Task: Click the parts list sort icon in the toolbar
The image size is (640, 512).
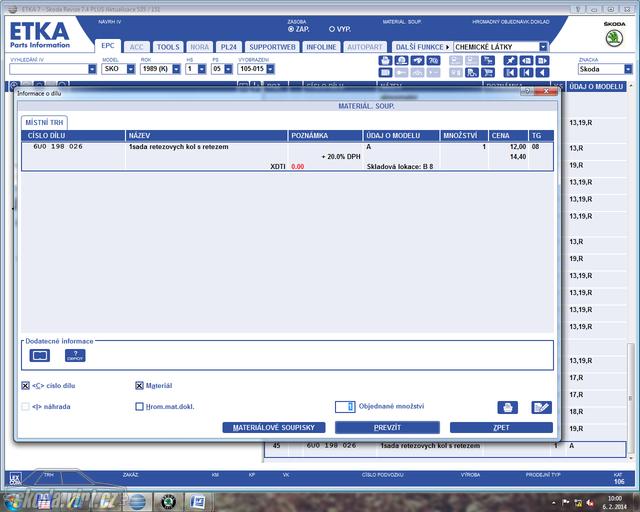Action: [488, 61]
